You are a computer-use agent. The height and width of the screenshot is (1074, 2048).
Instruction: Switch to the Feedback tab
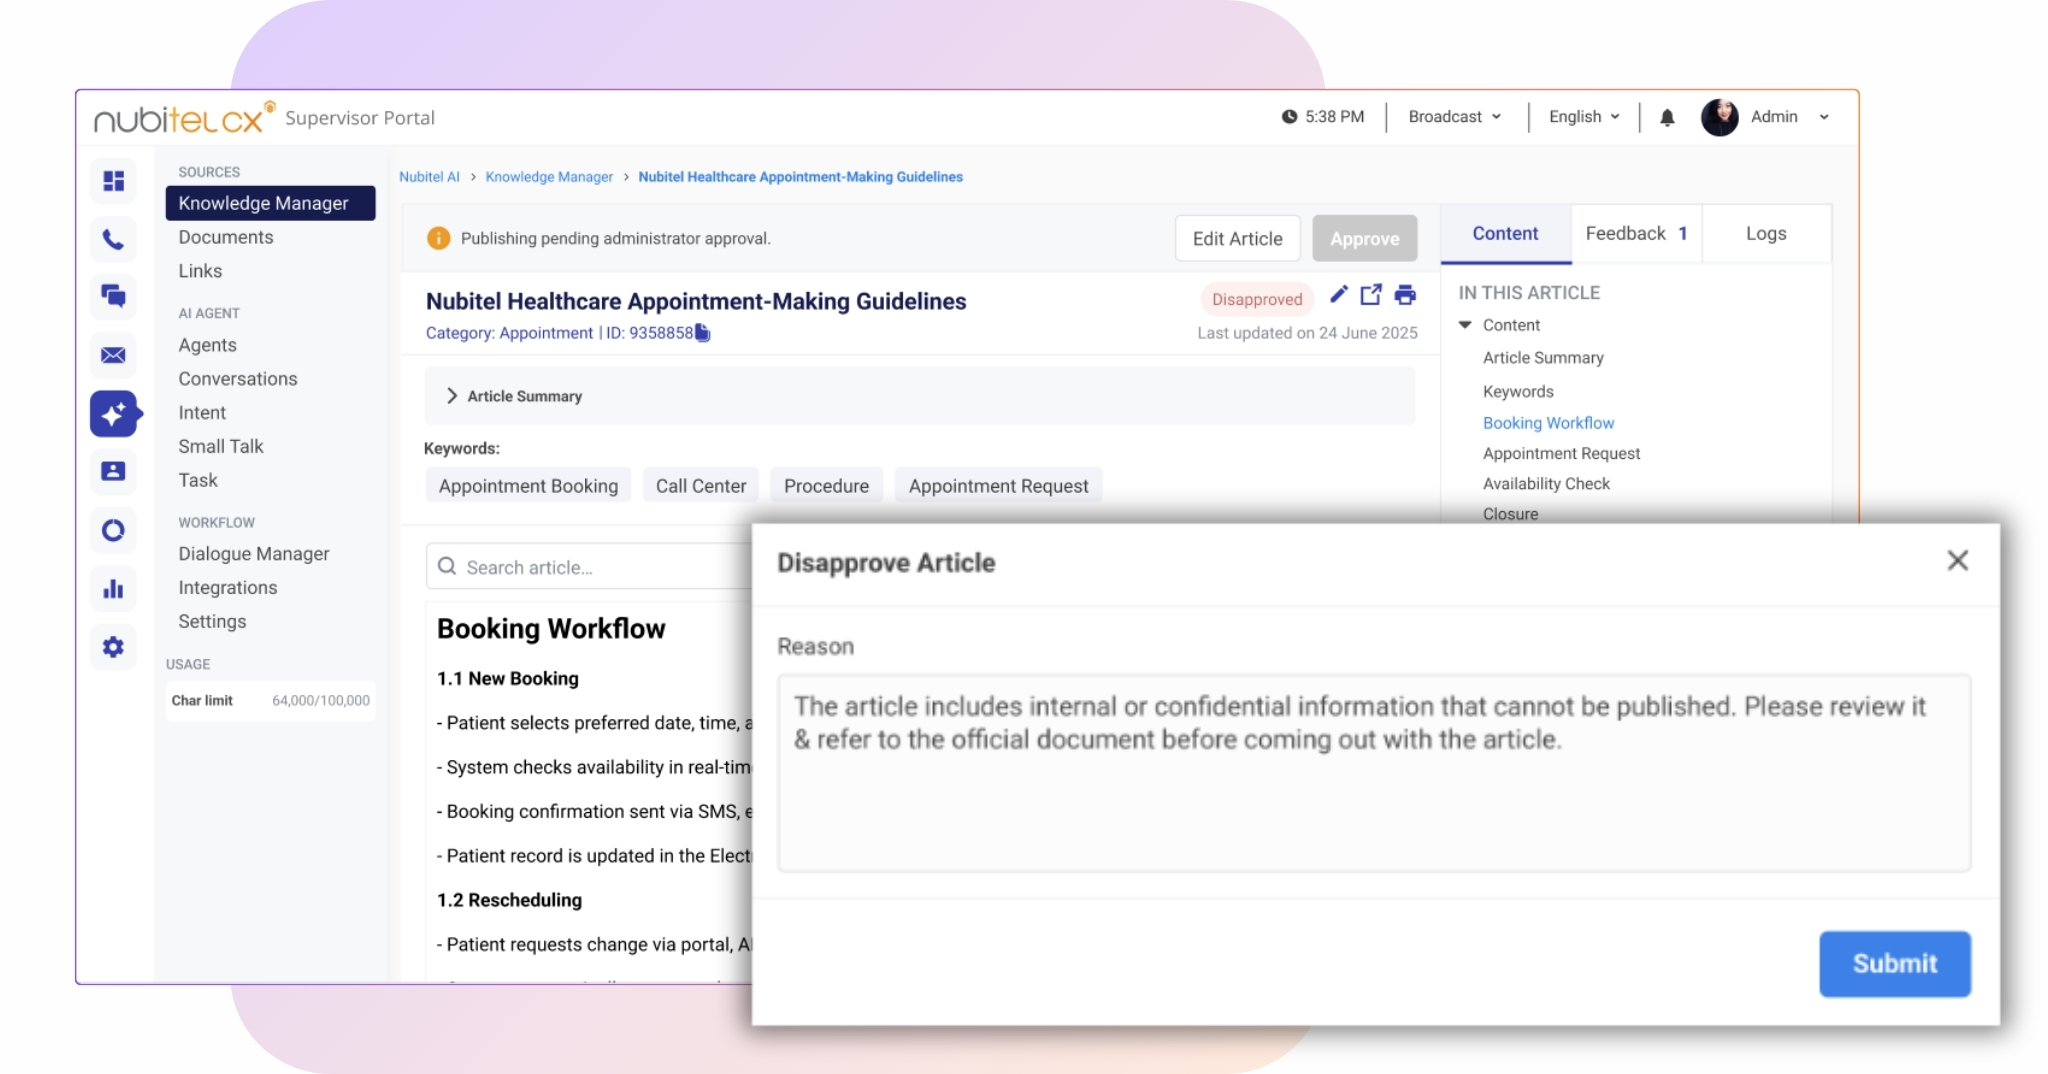pos(1635,234)
